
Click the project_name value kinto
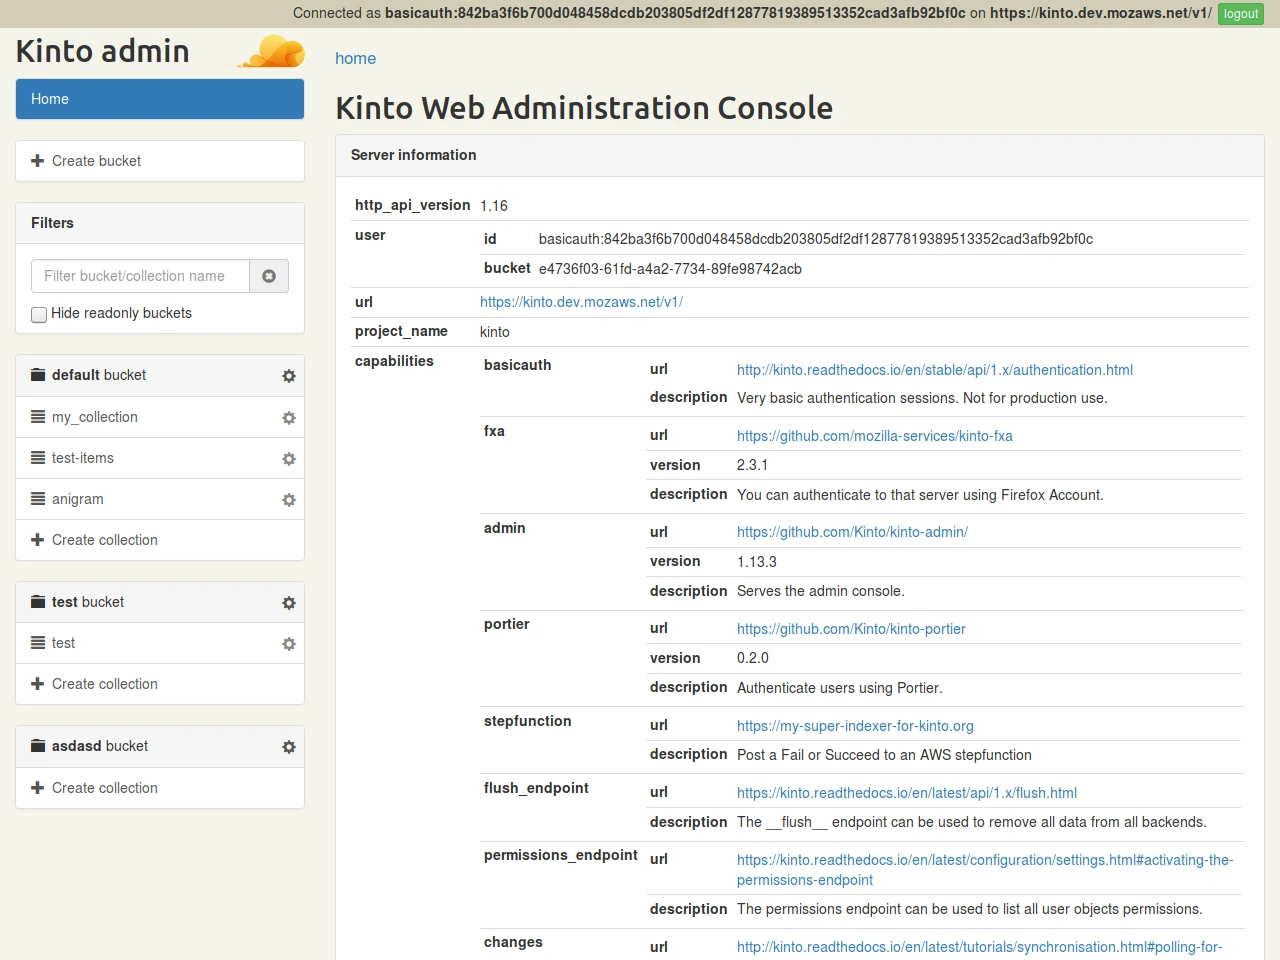pos(495,332)
